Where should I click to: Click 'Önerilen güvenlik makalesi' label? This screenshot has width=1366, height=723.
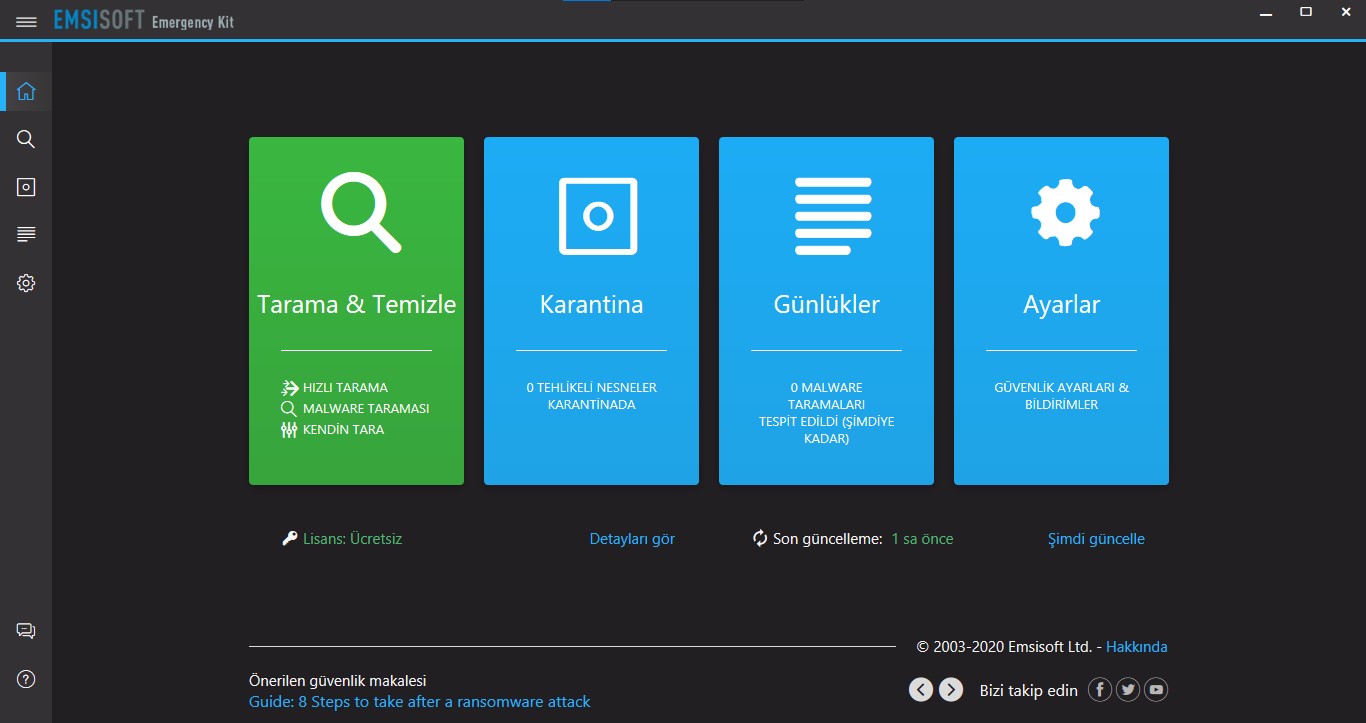[x=337, y=681]
